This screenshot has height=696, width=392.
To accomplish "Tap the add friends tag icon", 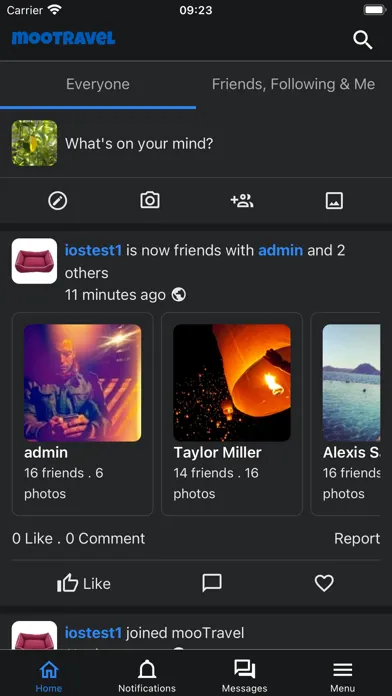I will coord(242,201).
